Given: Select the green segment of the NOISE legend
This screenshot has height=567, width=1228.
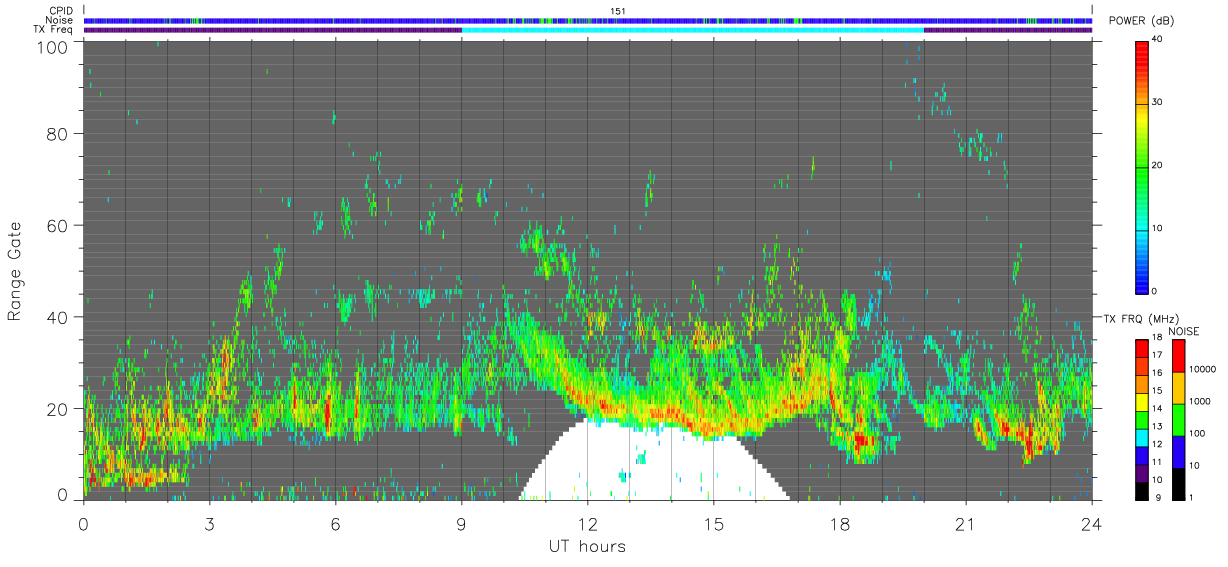Looking at the screenshot, I should pyautogui.click(x=1179, y=420).
